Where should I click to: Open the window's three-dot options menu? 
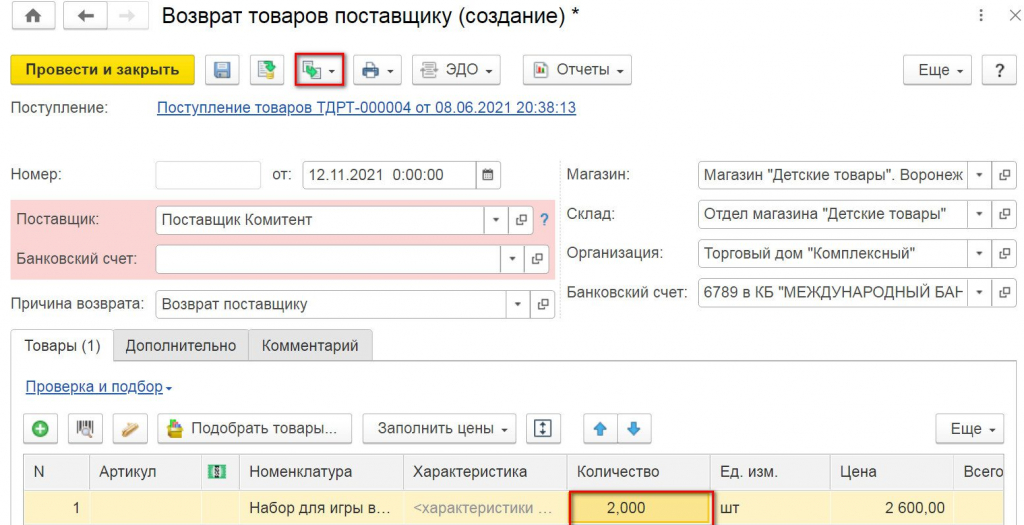coord(981,16)
